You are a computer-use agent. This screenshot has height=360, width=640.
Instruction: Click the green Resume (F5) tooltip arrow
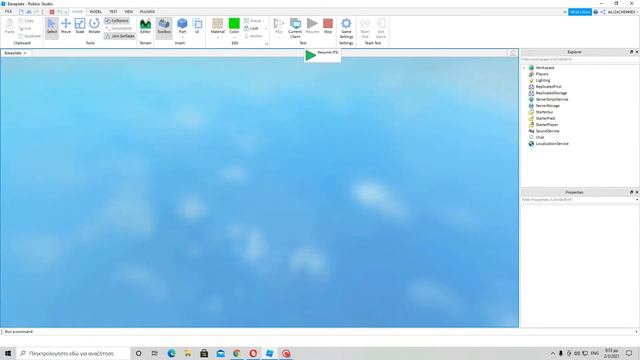(311, 55)
